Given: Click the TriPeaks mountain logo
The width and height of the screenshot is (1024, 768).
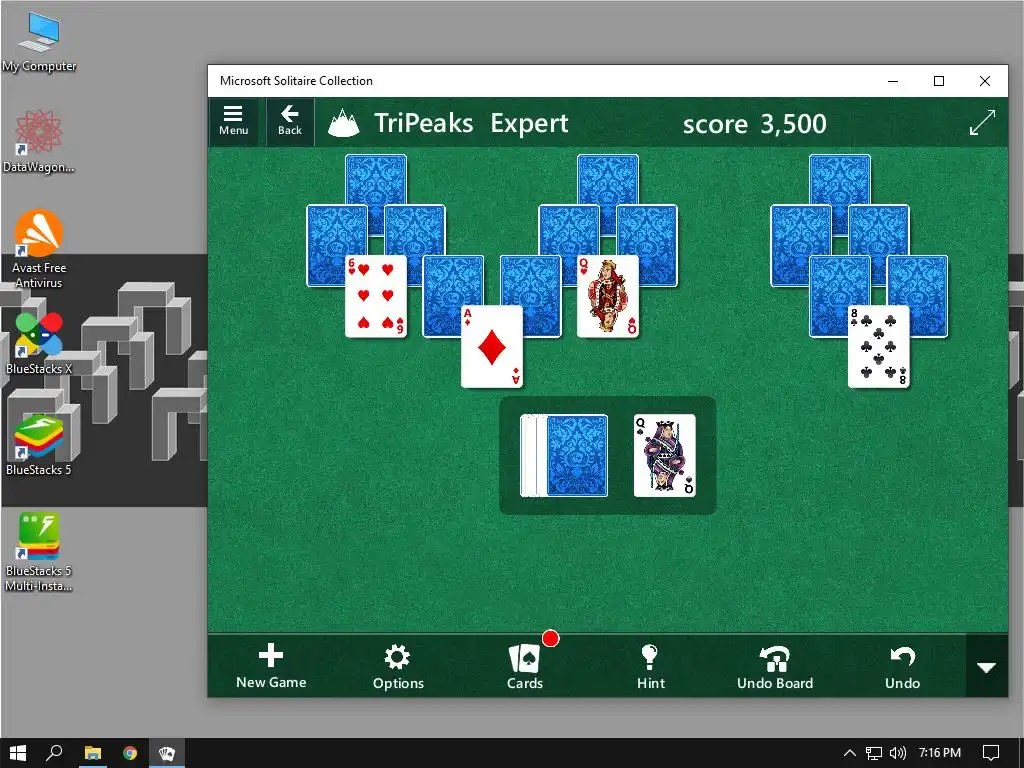Looking at the screenshot, I should (x=344, y=123).
